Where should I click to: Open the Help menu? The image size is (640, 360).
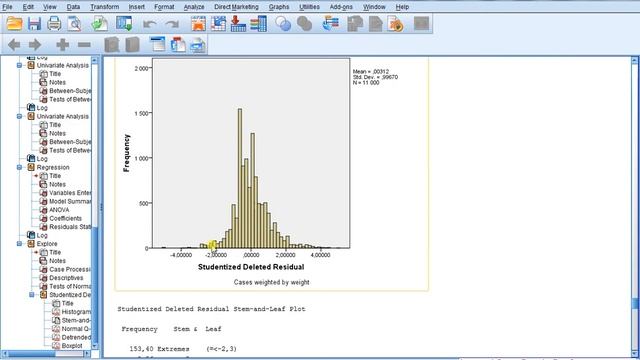[402, 7]
